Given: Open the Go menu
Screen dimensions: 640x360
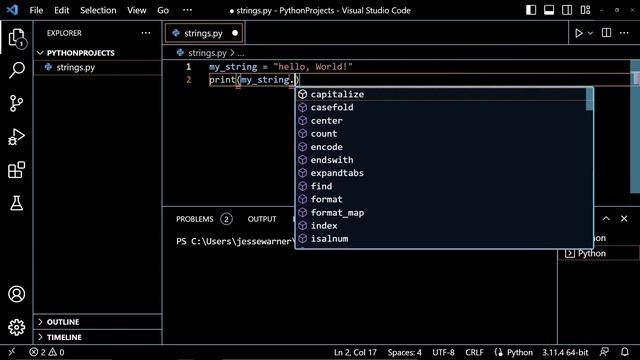Looking at the screenshot, I should 163,10.
